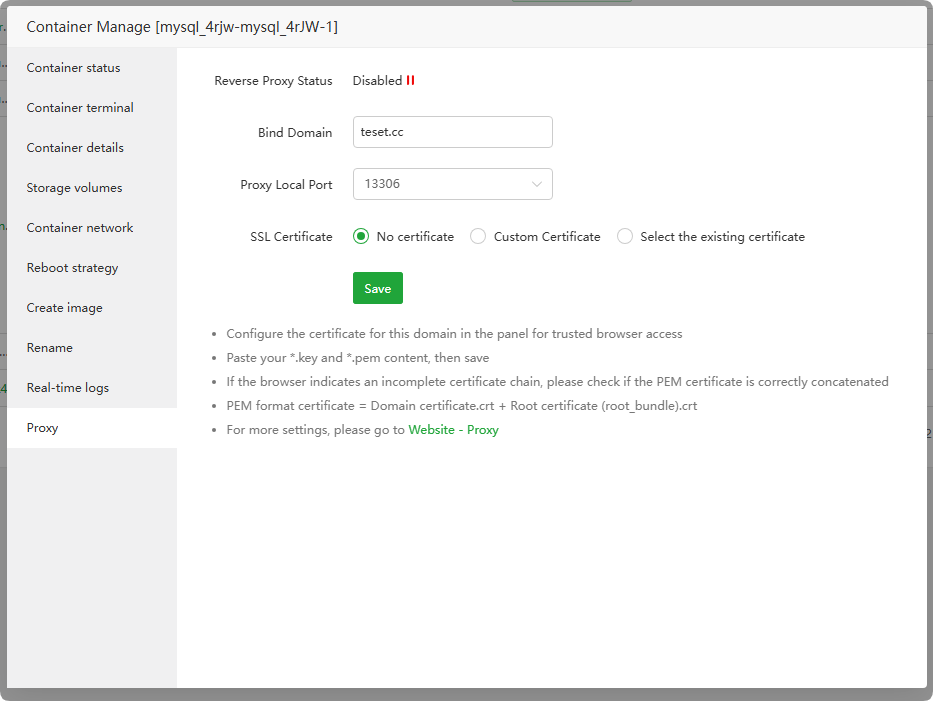Click the Bind Domain input field
The image size is (933, 701).
point(452,132)
